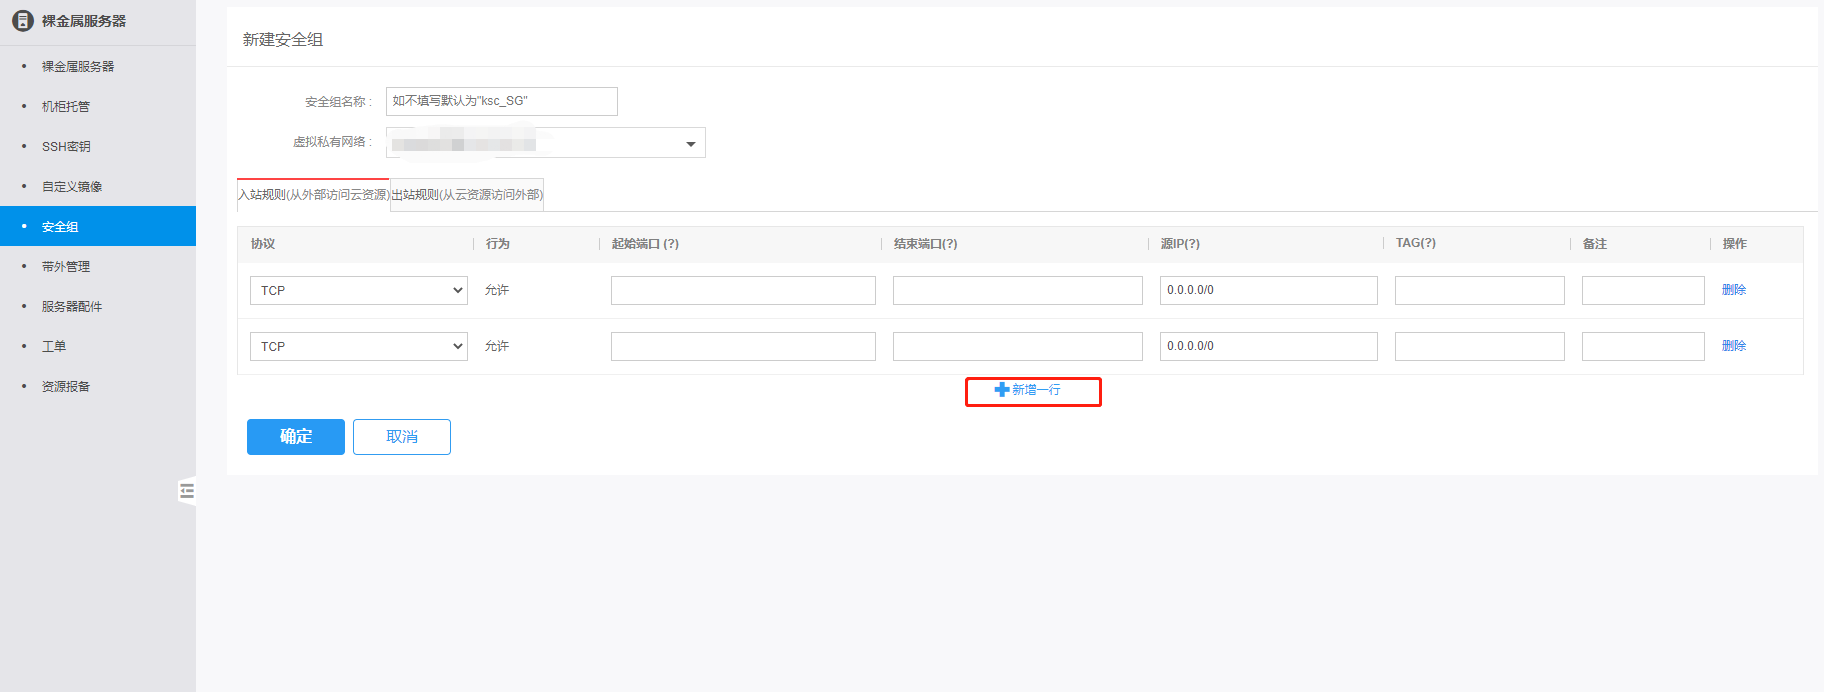This screenshot has height=692, width=1824.
Task: Edit the second row's 源IP field 0.0.0.0/0
Action: click(x=1269, y=346)
